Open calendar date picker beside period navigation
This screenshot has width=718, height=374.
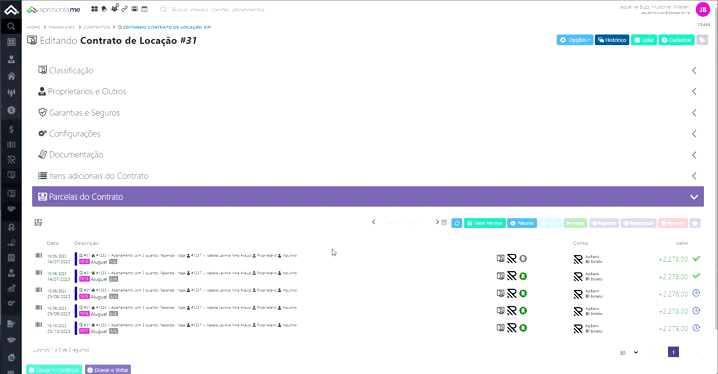tap(444, 222)
